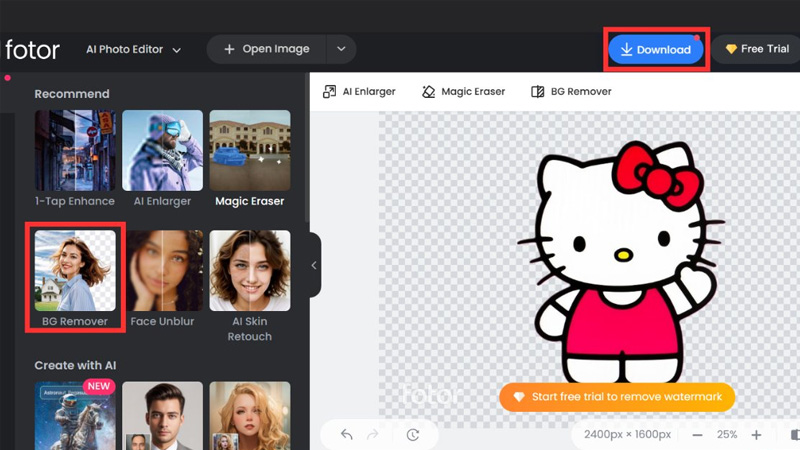Toggle the compare view icon at bottom right

click(794, 435)
